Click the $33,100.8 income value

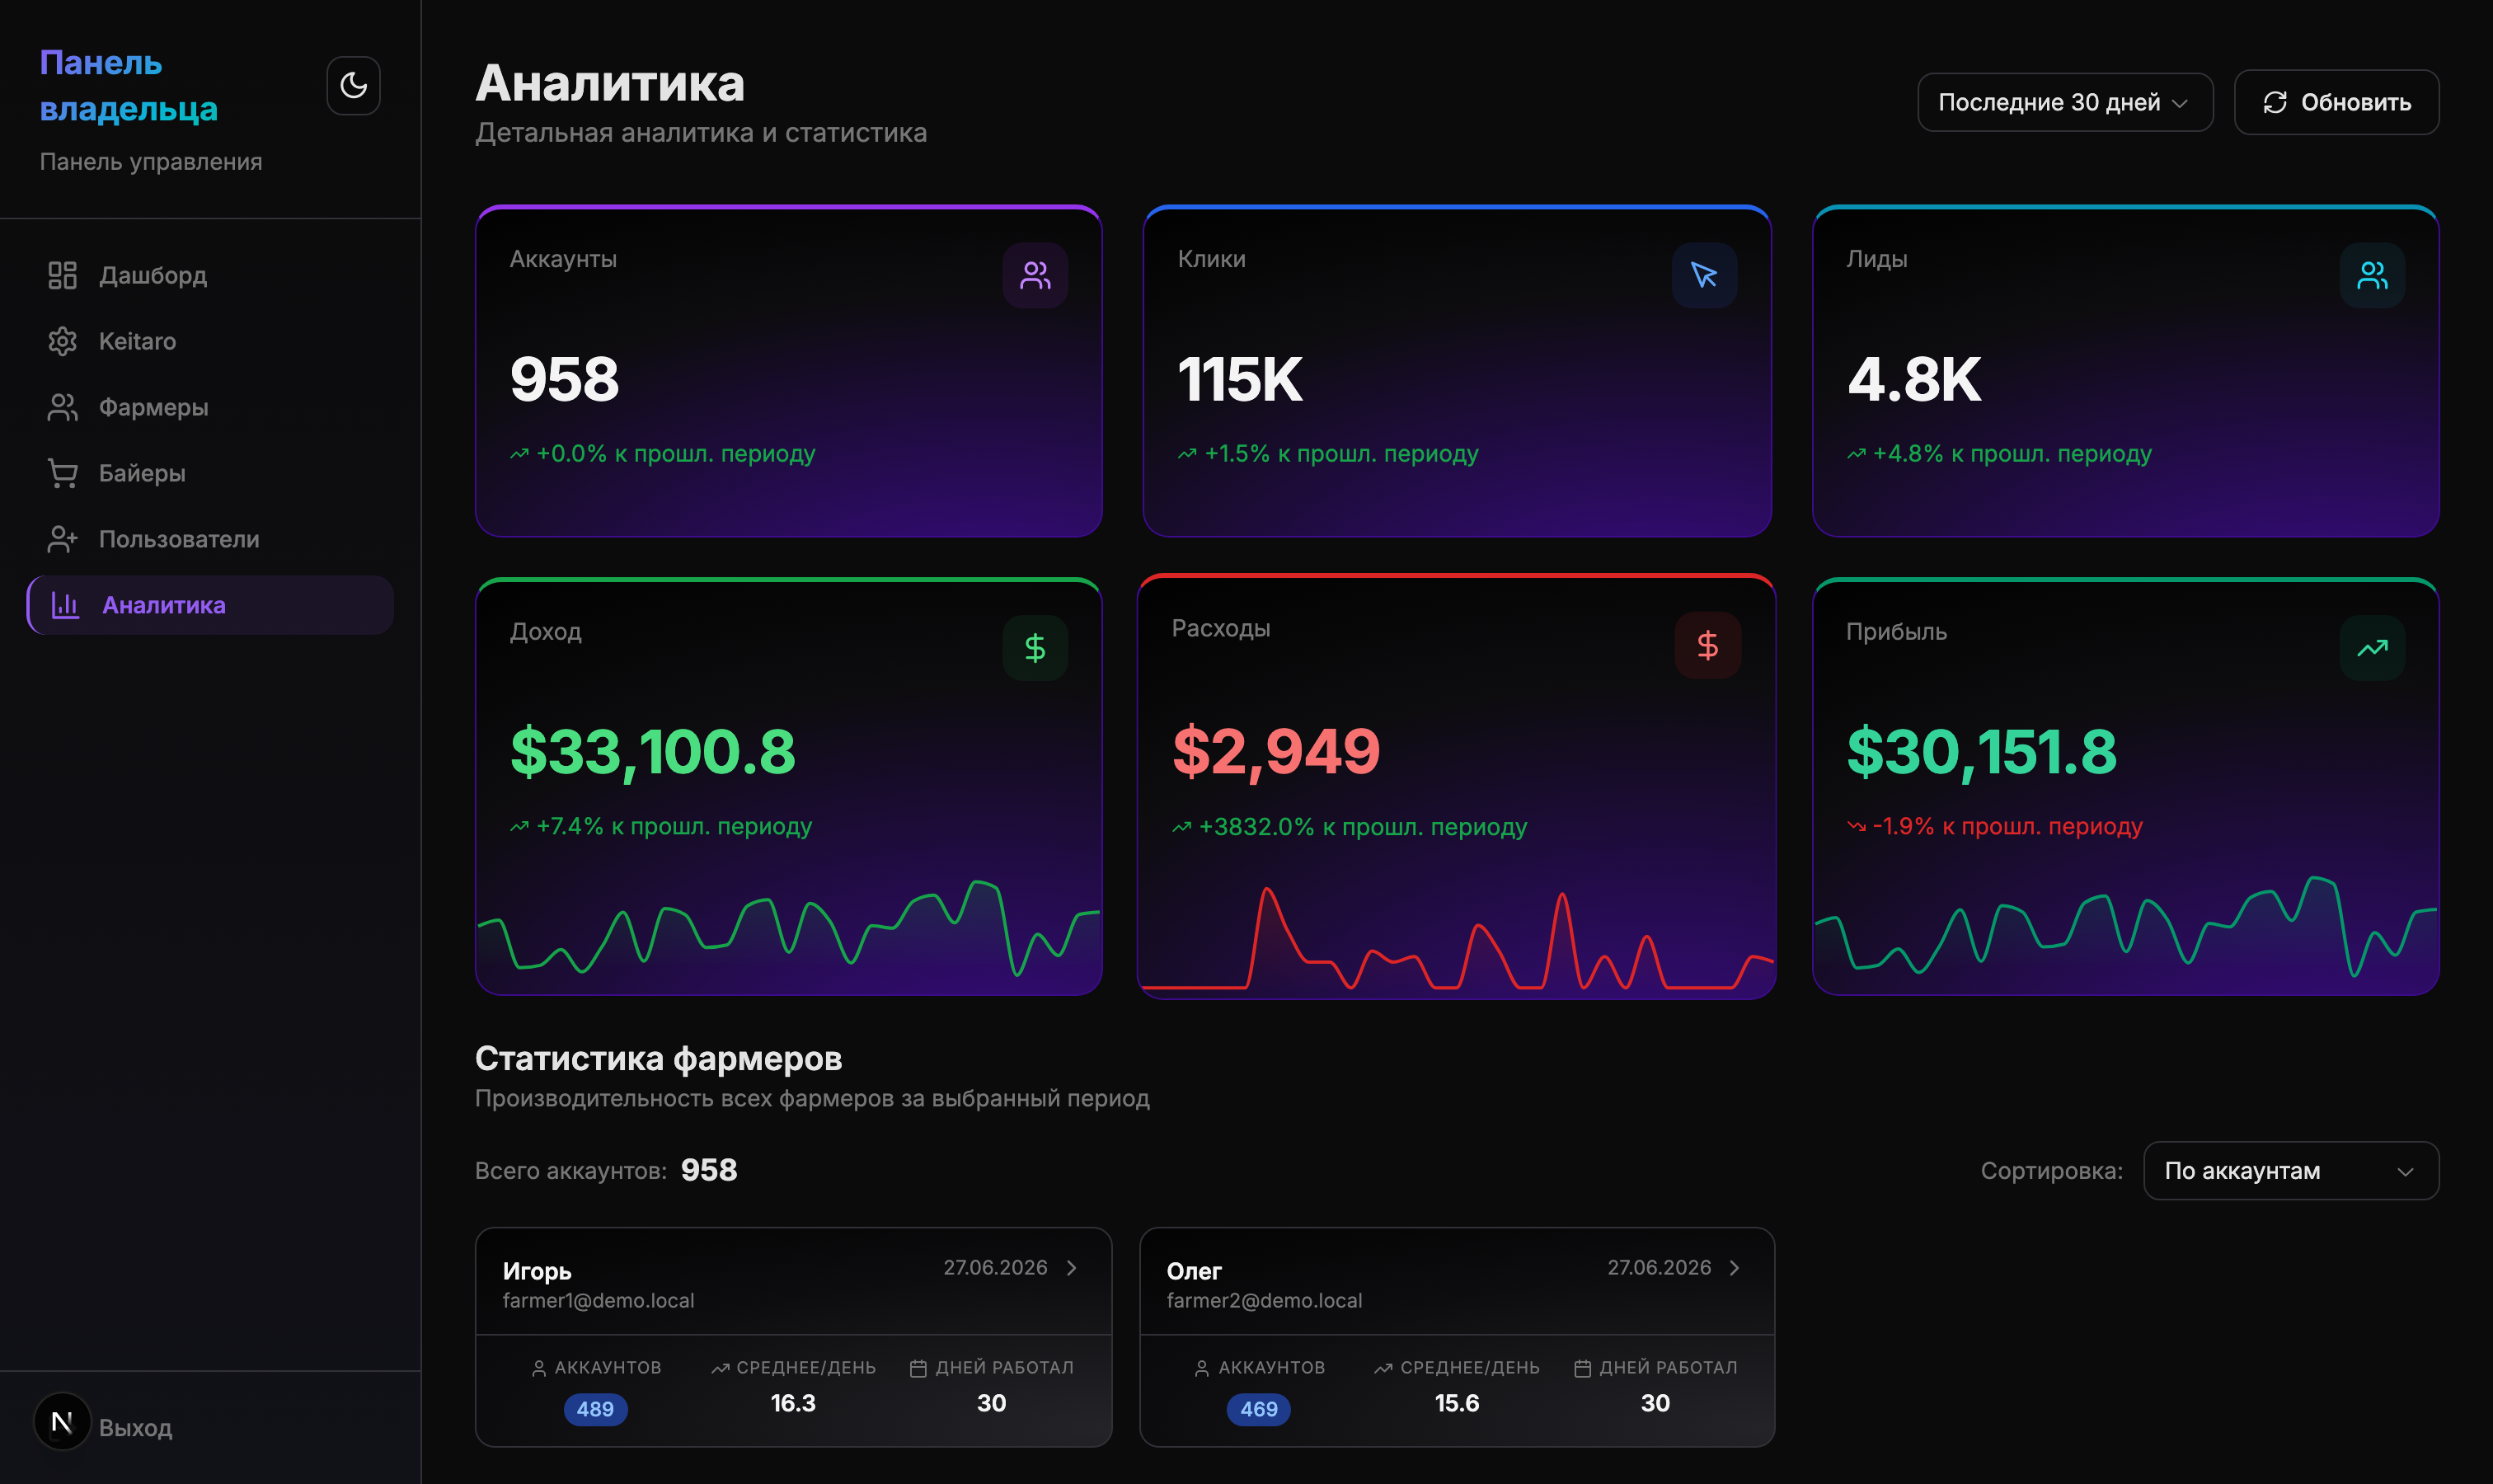tap(653, 752)
